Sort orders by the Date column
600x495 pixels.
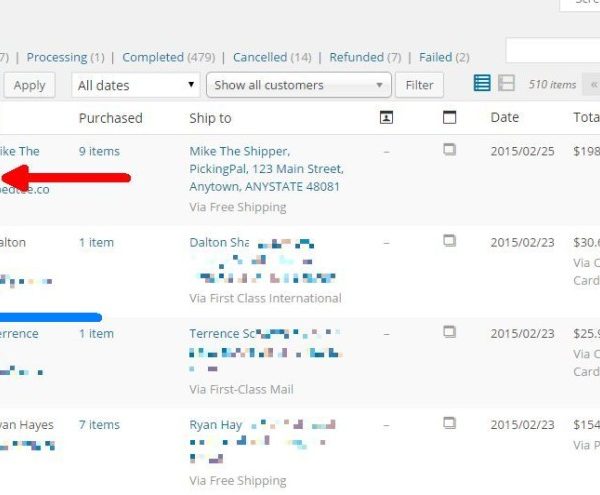[505, 118]
